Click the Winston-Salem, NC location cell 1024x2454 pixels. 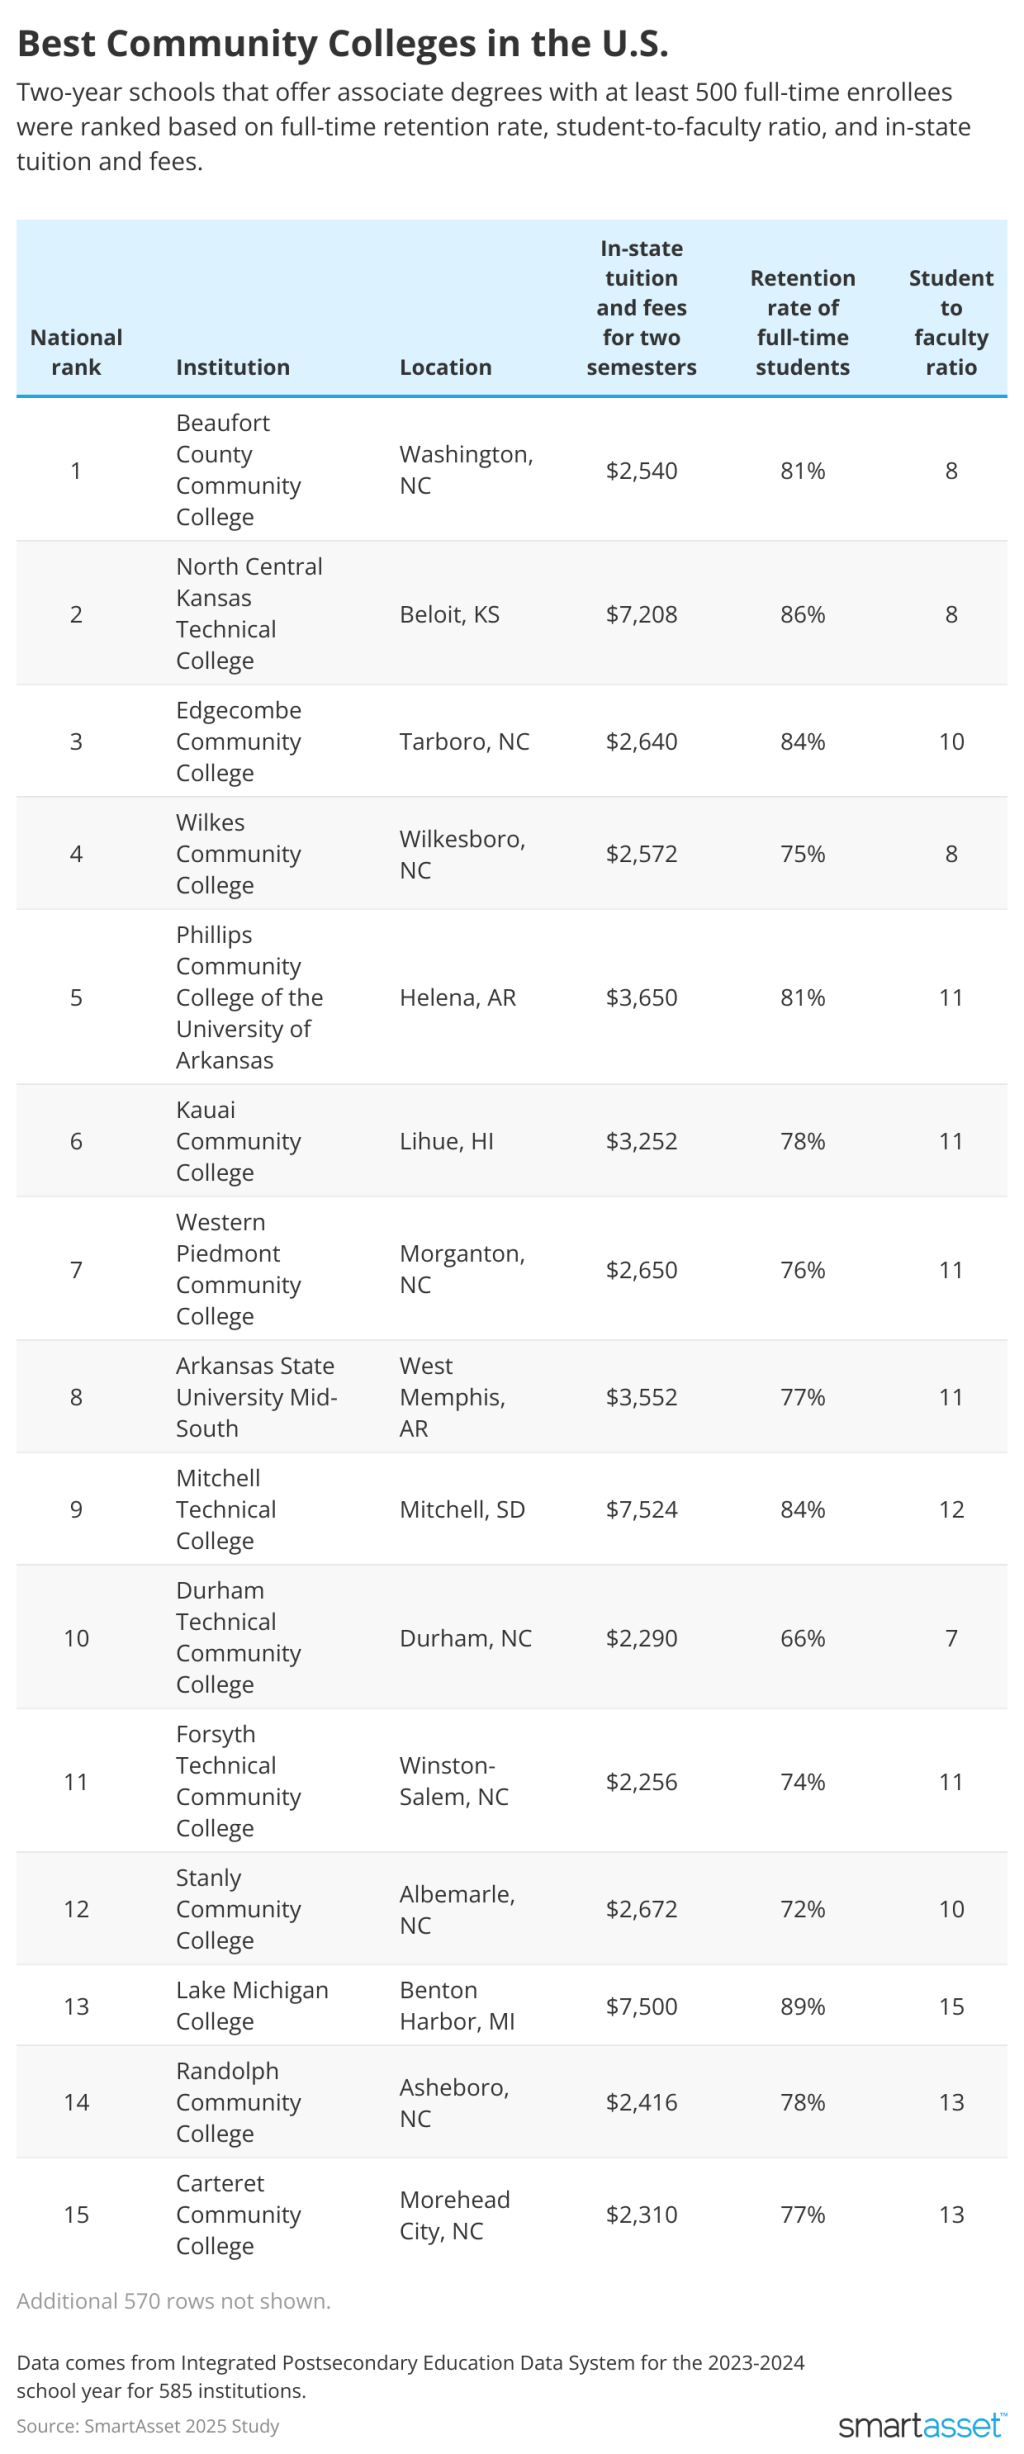(454, 1781)
